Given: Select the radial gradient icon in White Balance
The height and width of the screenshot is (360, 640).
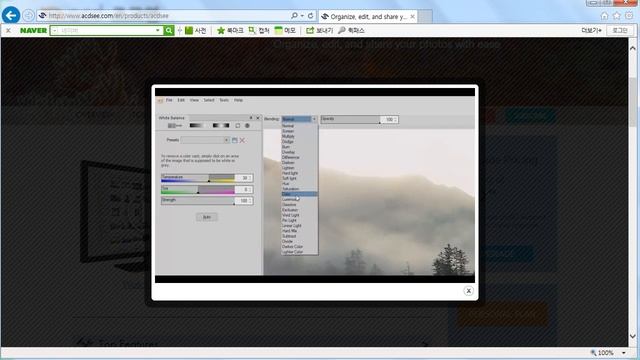Looking at the screenshot, I should (x=221, y=126).
